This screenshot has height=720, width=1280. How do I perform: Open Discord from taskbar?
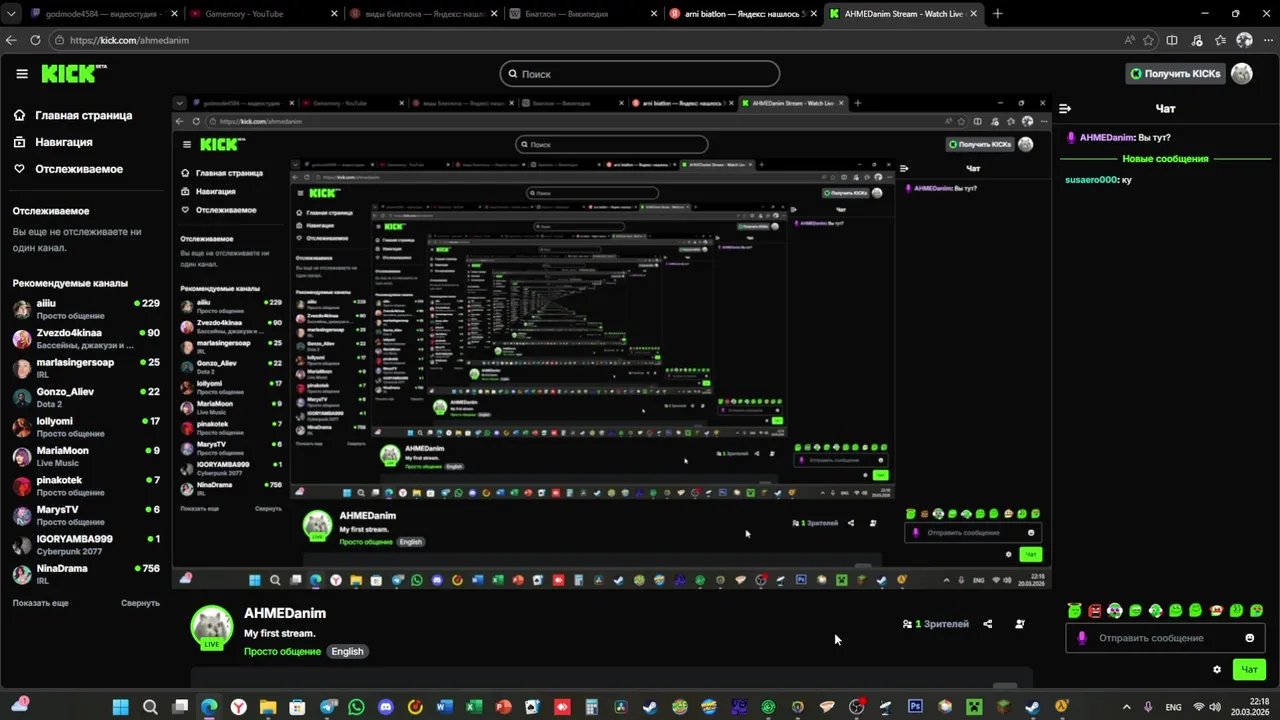[386, 707]
